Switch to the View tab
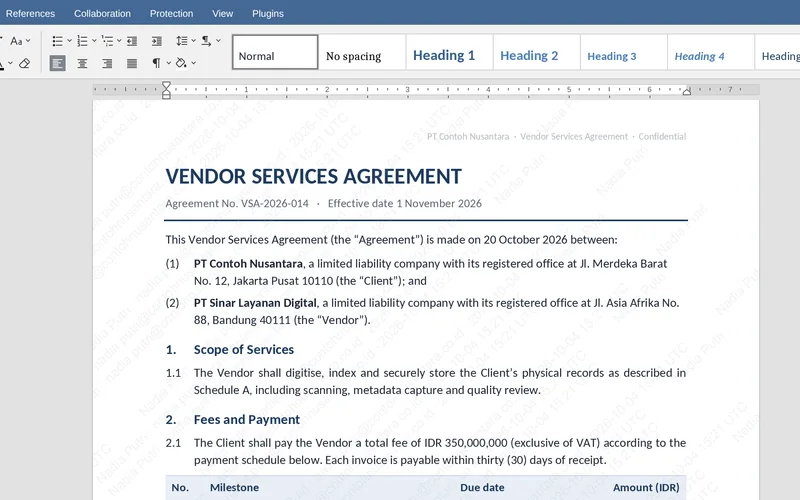Screen dimensions: 800x500 pos(222,14)
